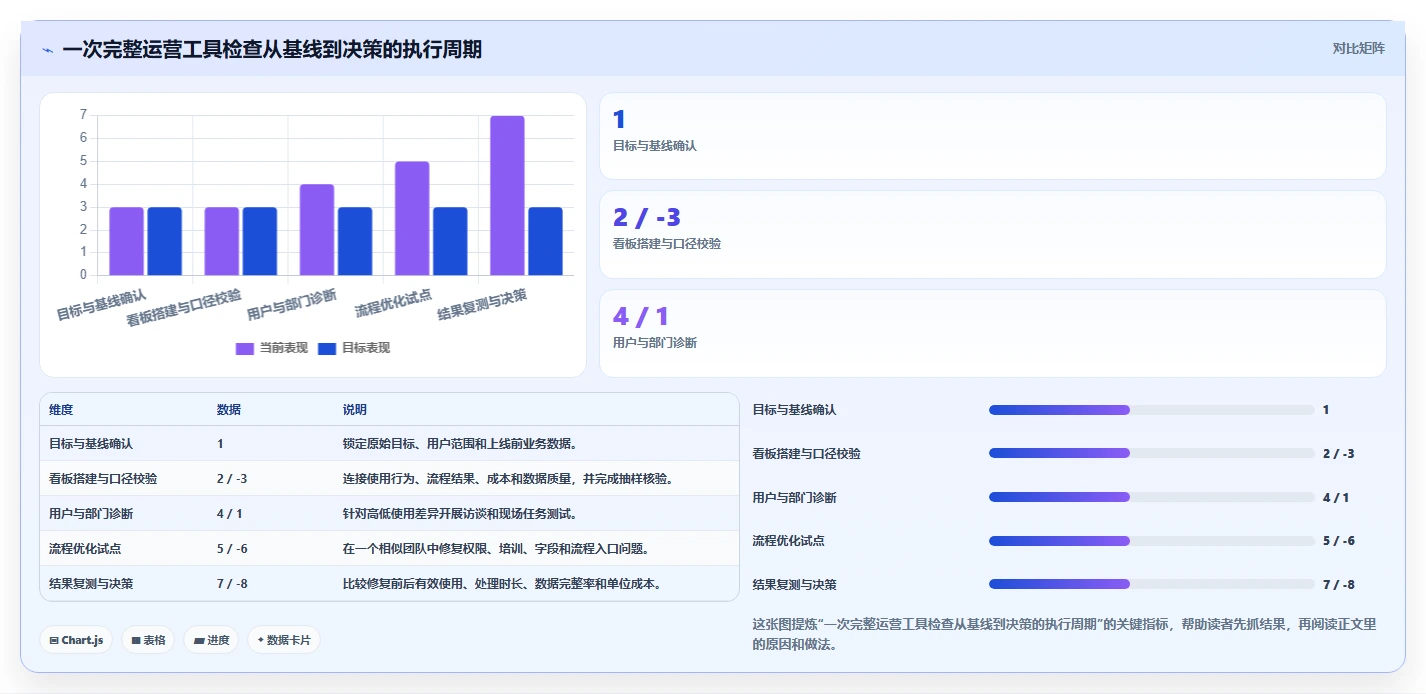Viewport: 1426px width, 694px height.
Task: Click the chart axis label 结果复测与决策
Action: 481,305
